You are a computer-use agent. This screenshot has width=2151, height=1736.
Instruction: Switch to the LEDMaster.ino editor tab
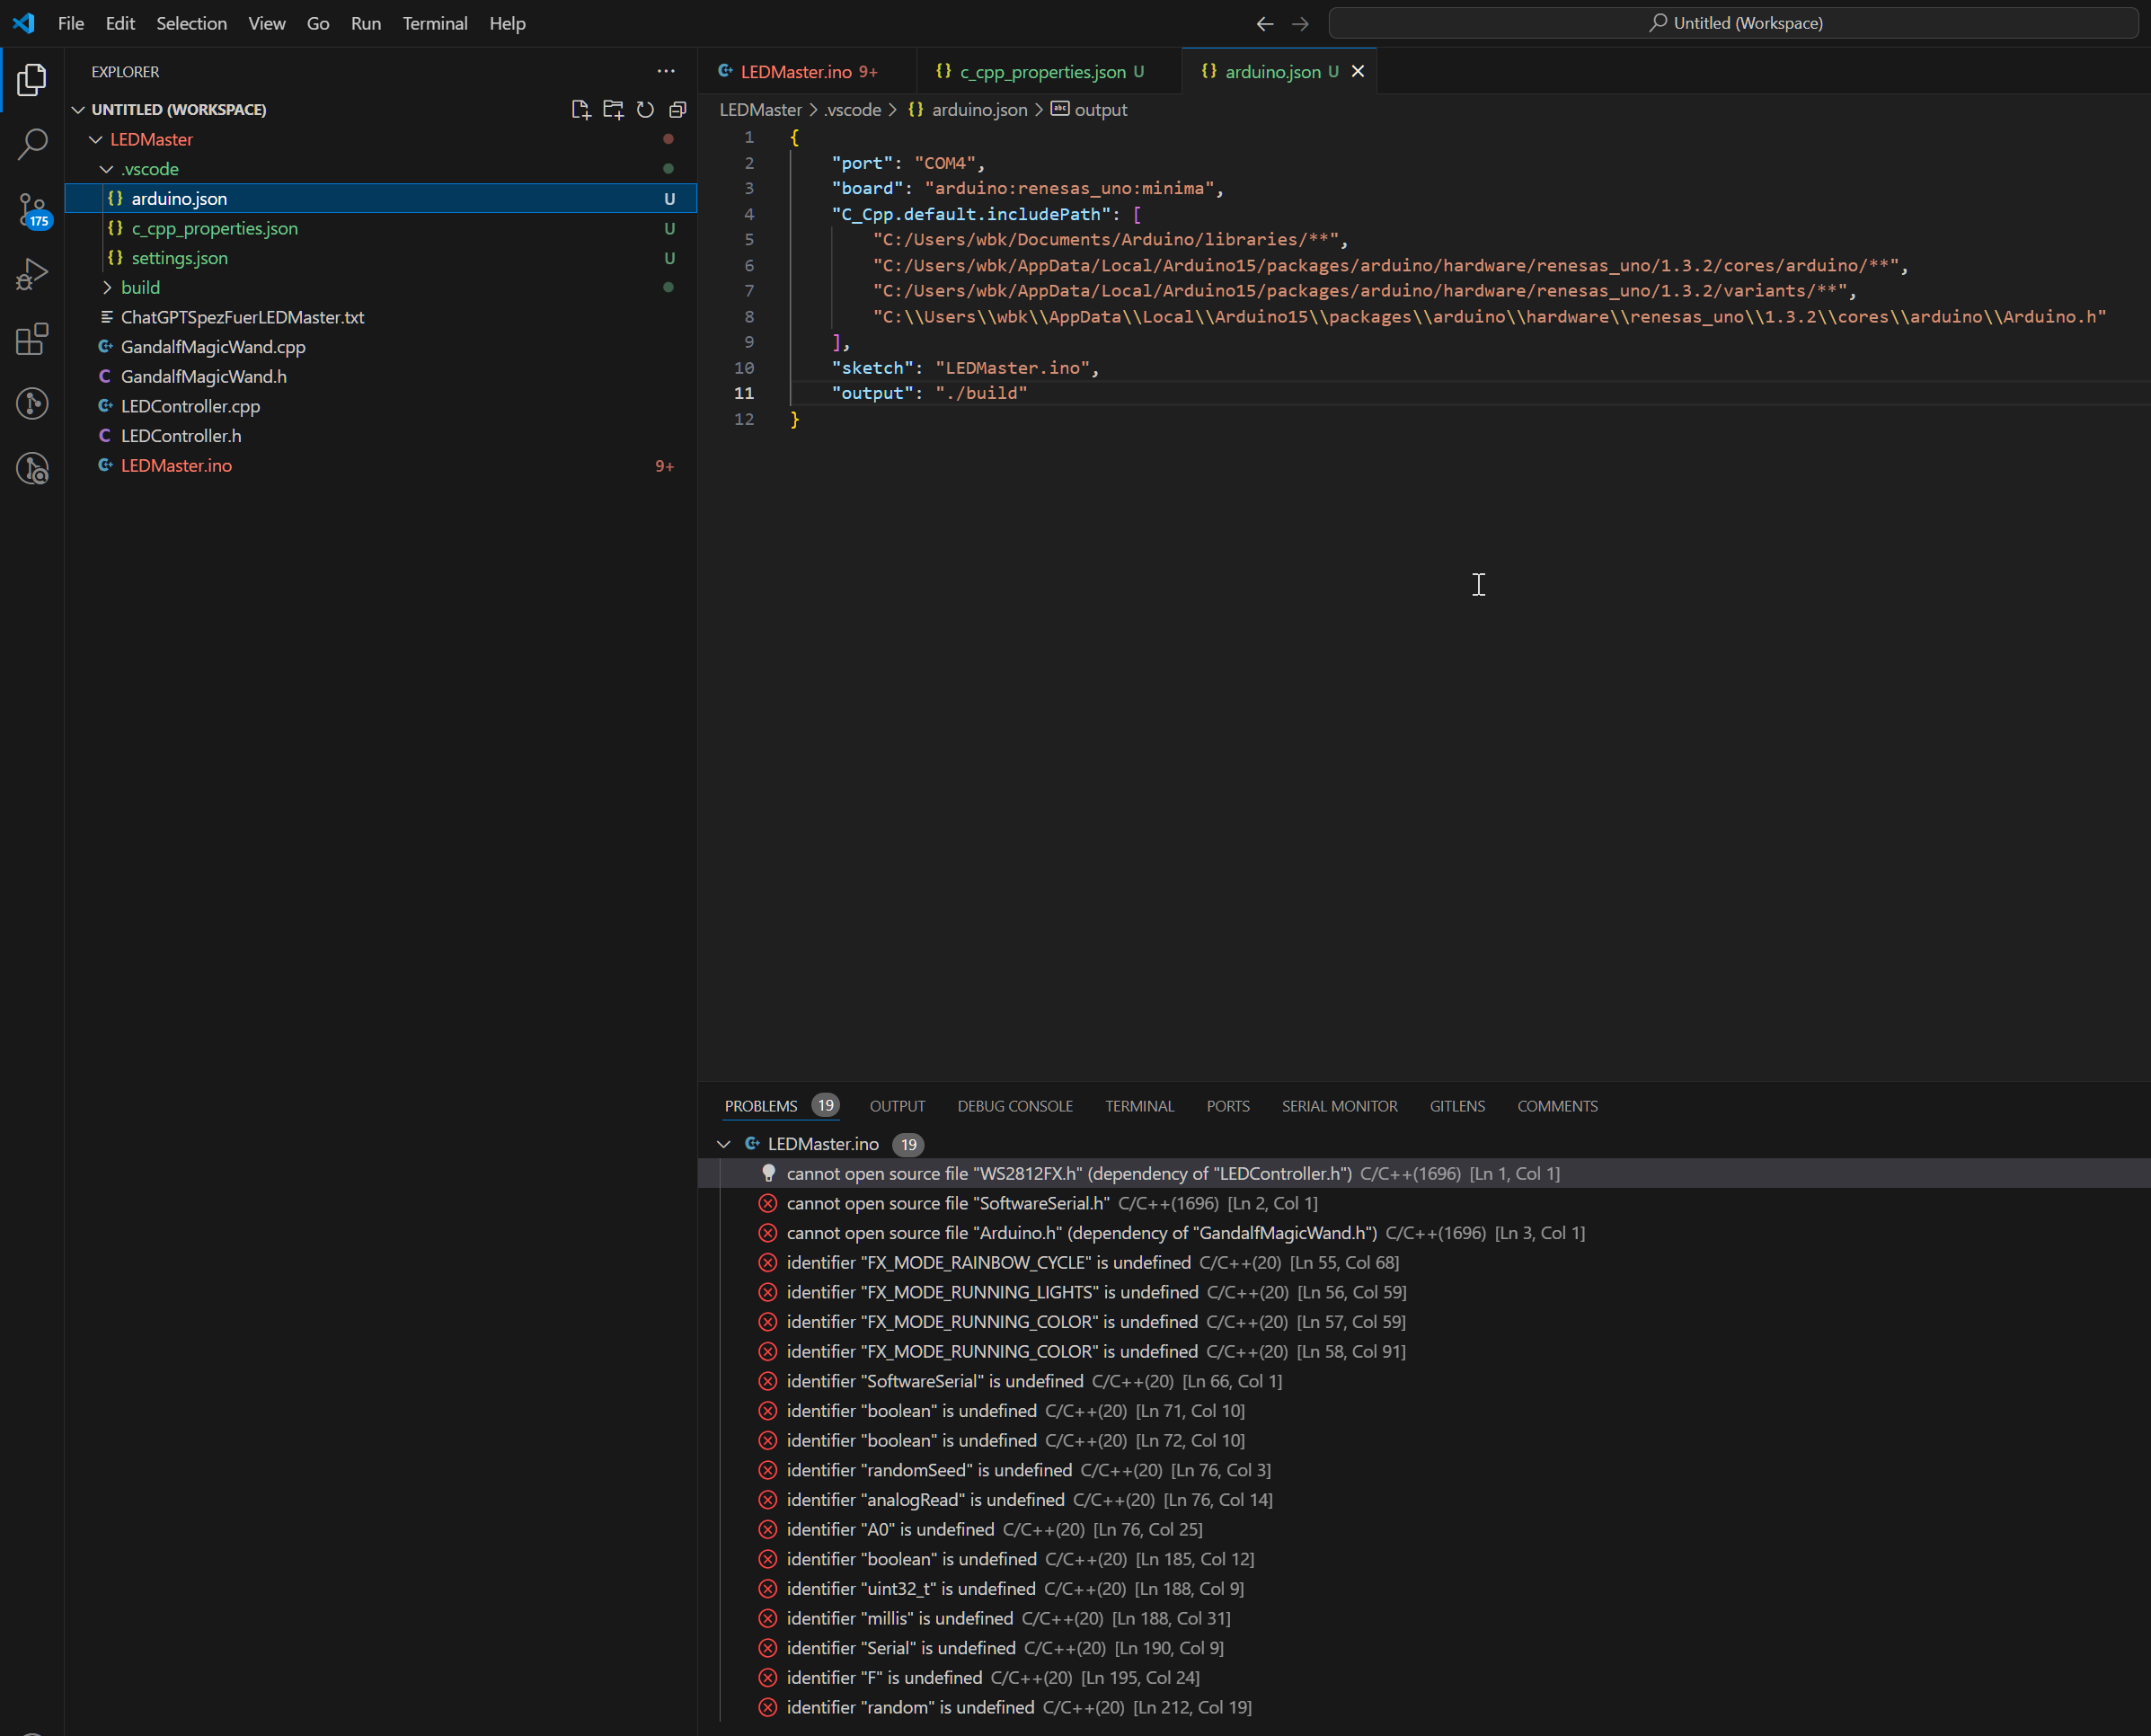(808, 72)
